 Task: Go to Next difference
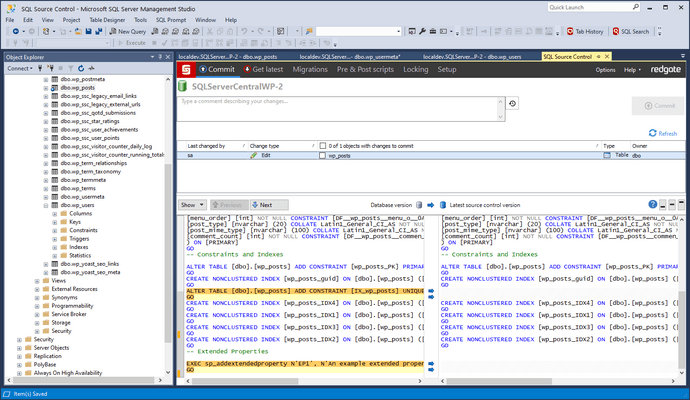click(x=260, y=204)
